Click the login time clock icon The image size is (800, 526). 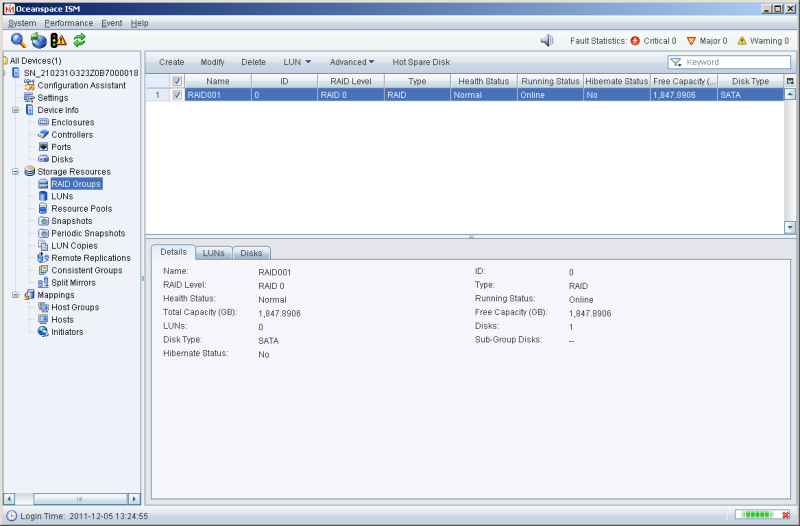tap(11, 516)
